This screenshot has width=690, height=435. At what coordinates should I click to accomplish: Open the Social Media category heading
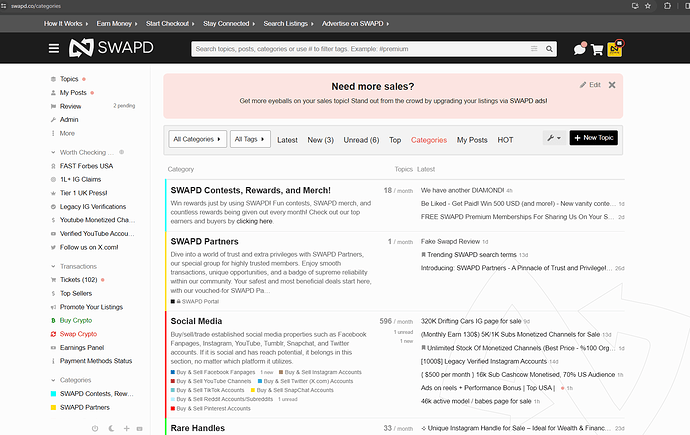click(196, 321)
